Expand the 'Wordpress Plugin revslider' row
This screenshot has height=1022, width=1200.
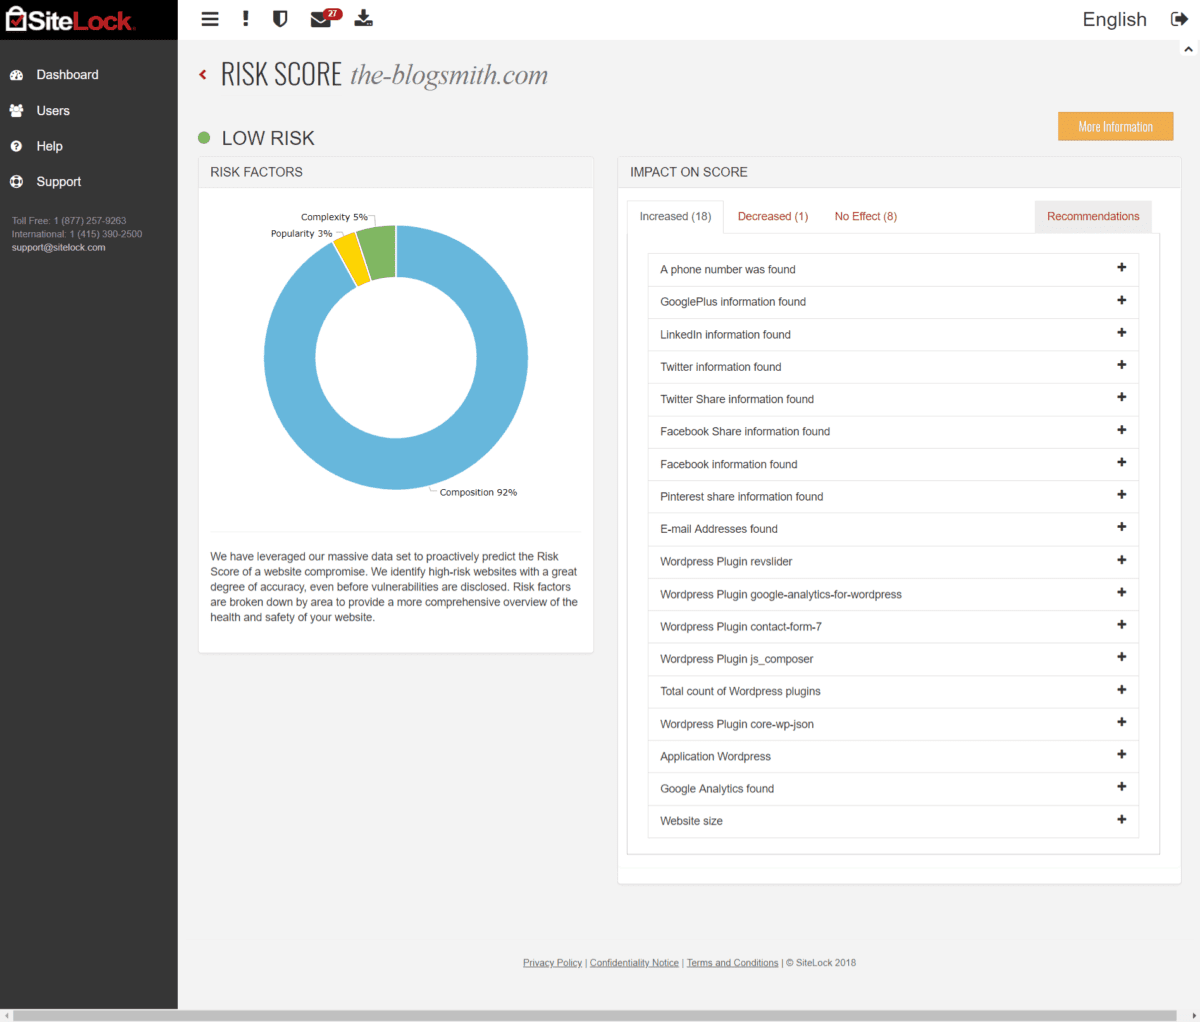[893, 561]
